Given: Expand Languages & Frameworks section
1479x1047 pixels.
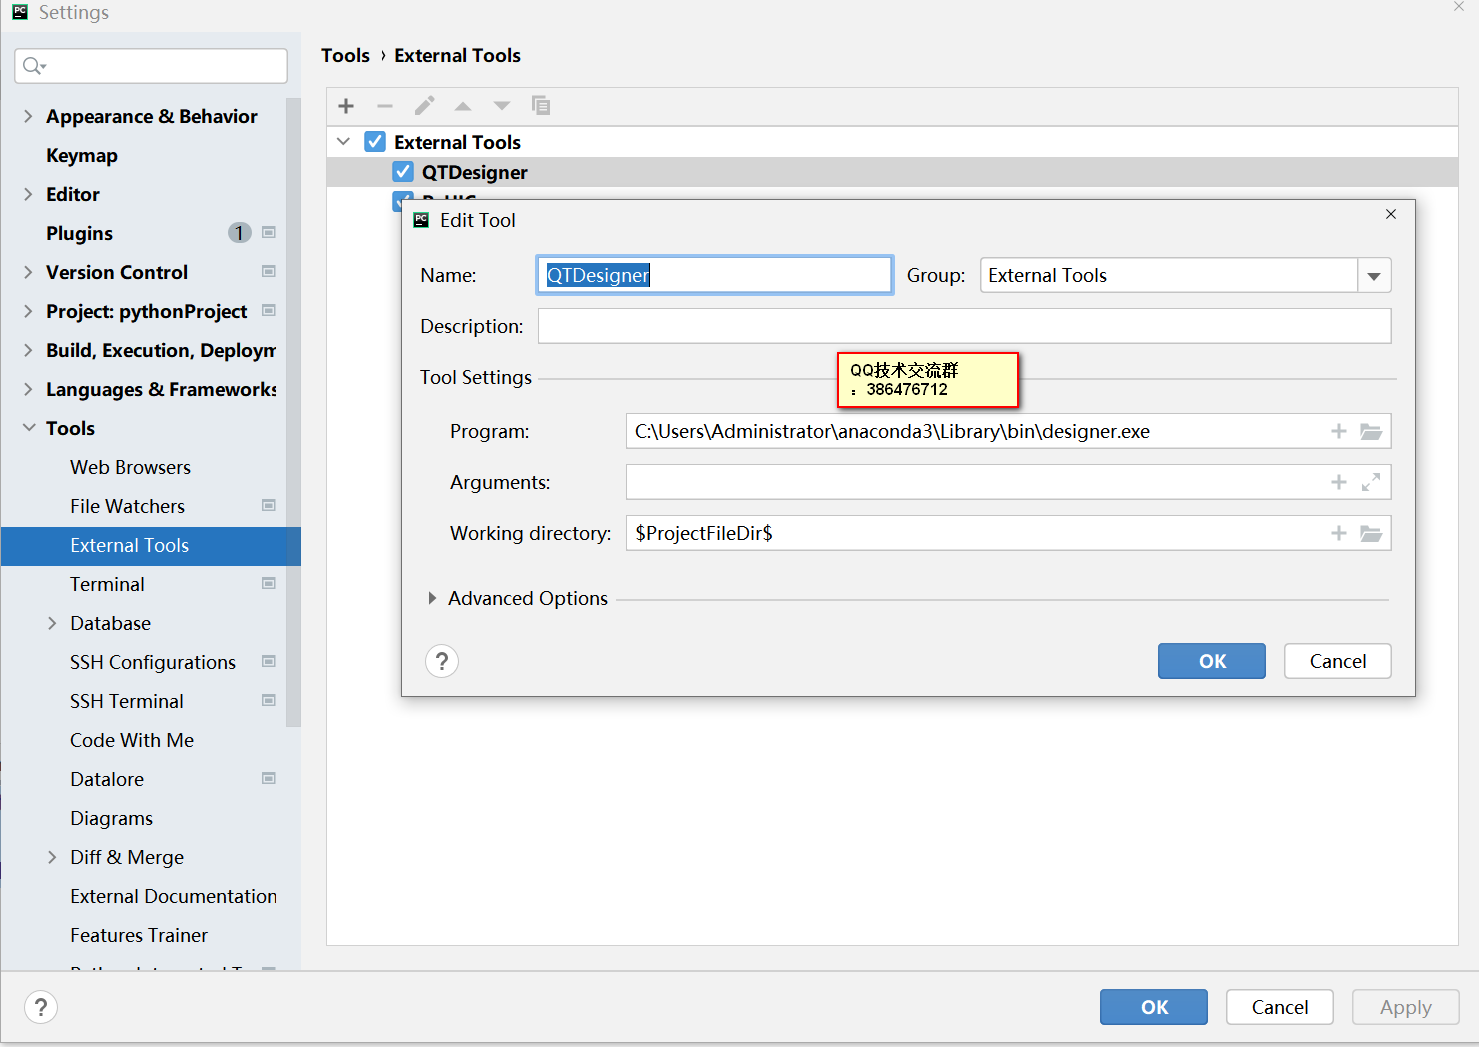Looking at the screenshot, I should point(28,389).
